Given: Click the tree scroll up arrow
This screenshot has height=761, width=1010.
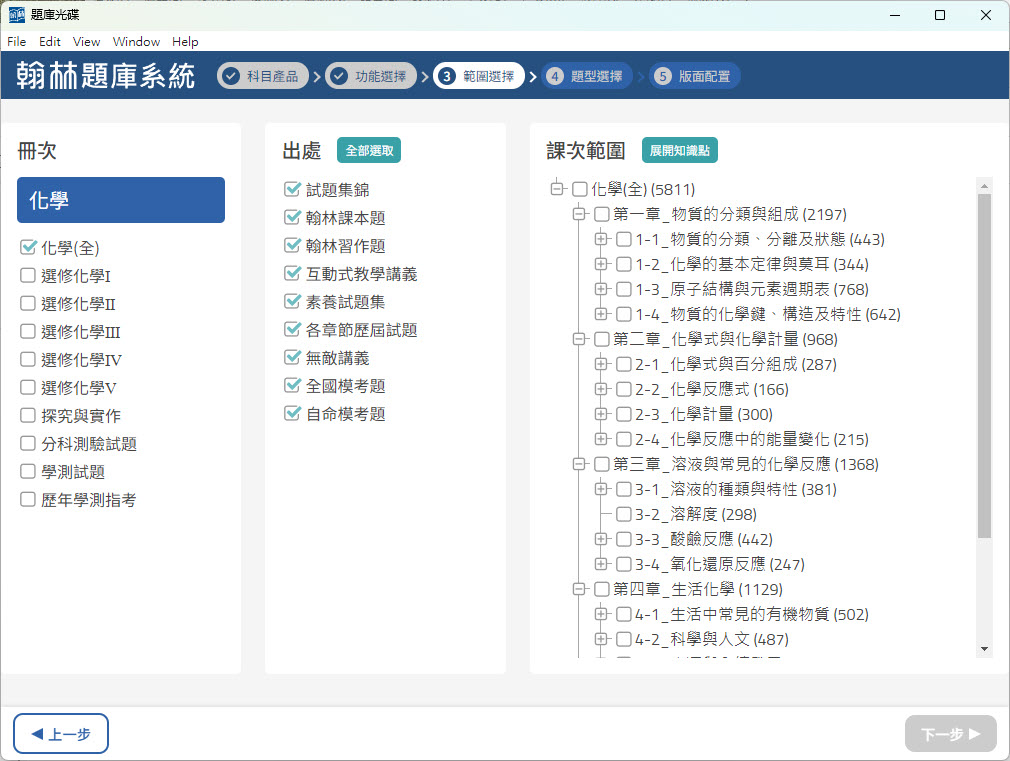Looking at the screenshot, I should (984, 186).
